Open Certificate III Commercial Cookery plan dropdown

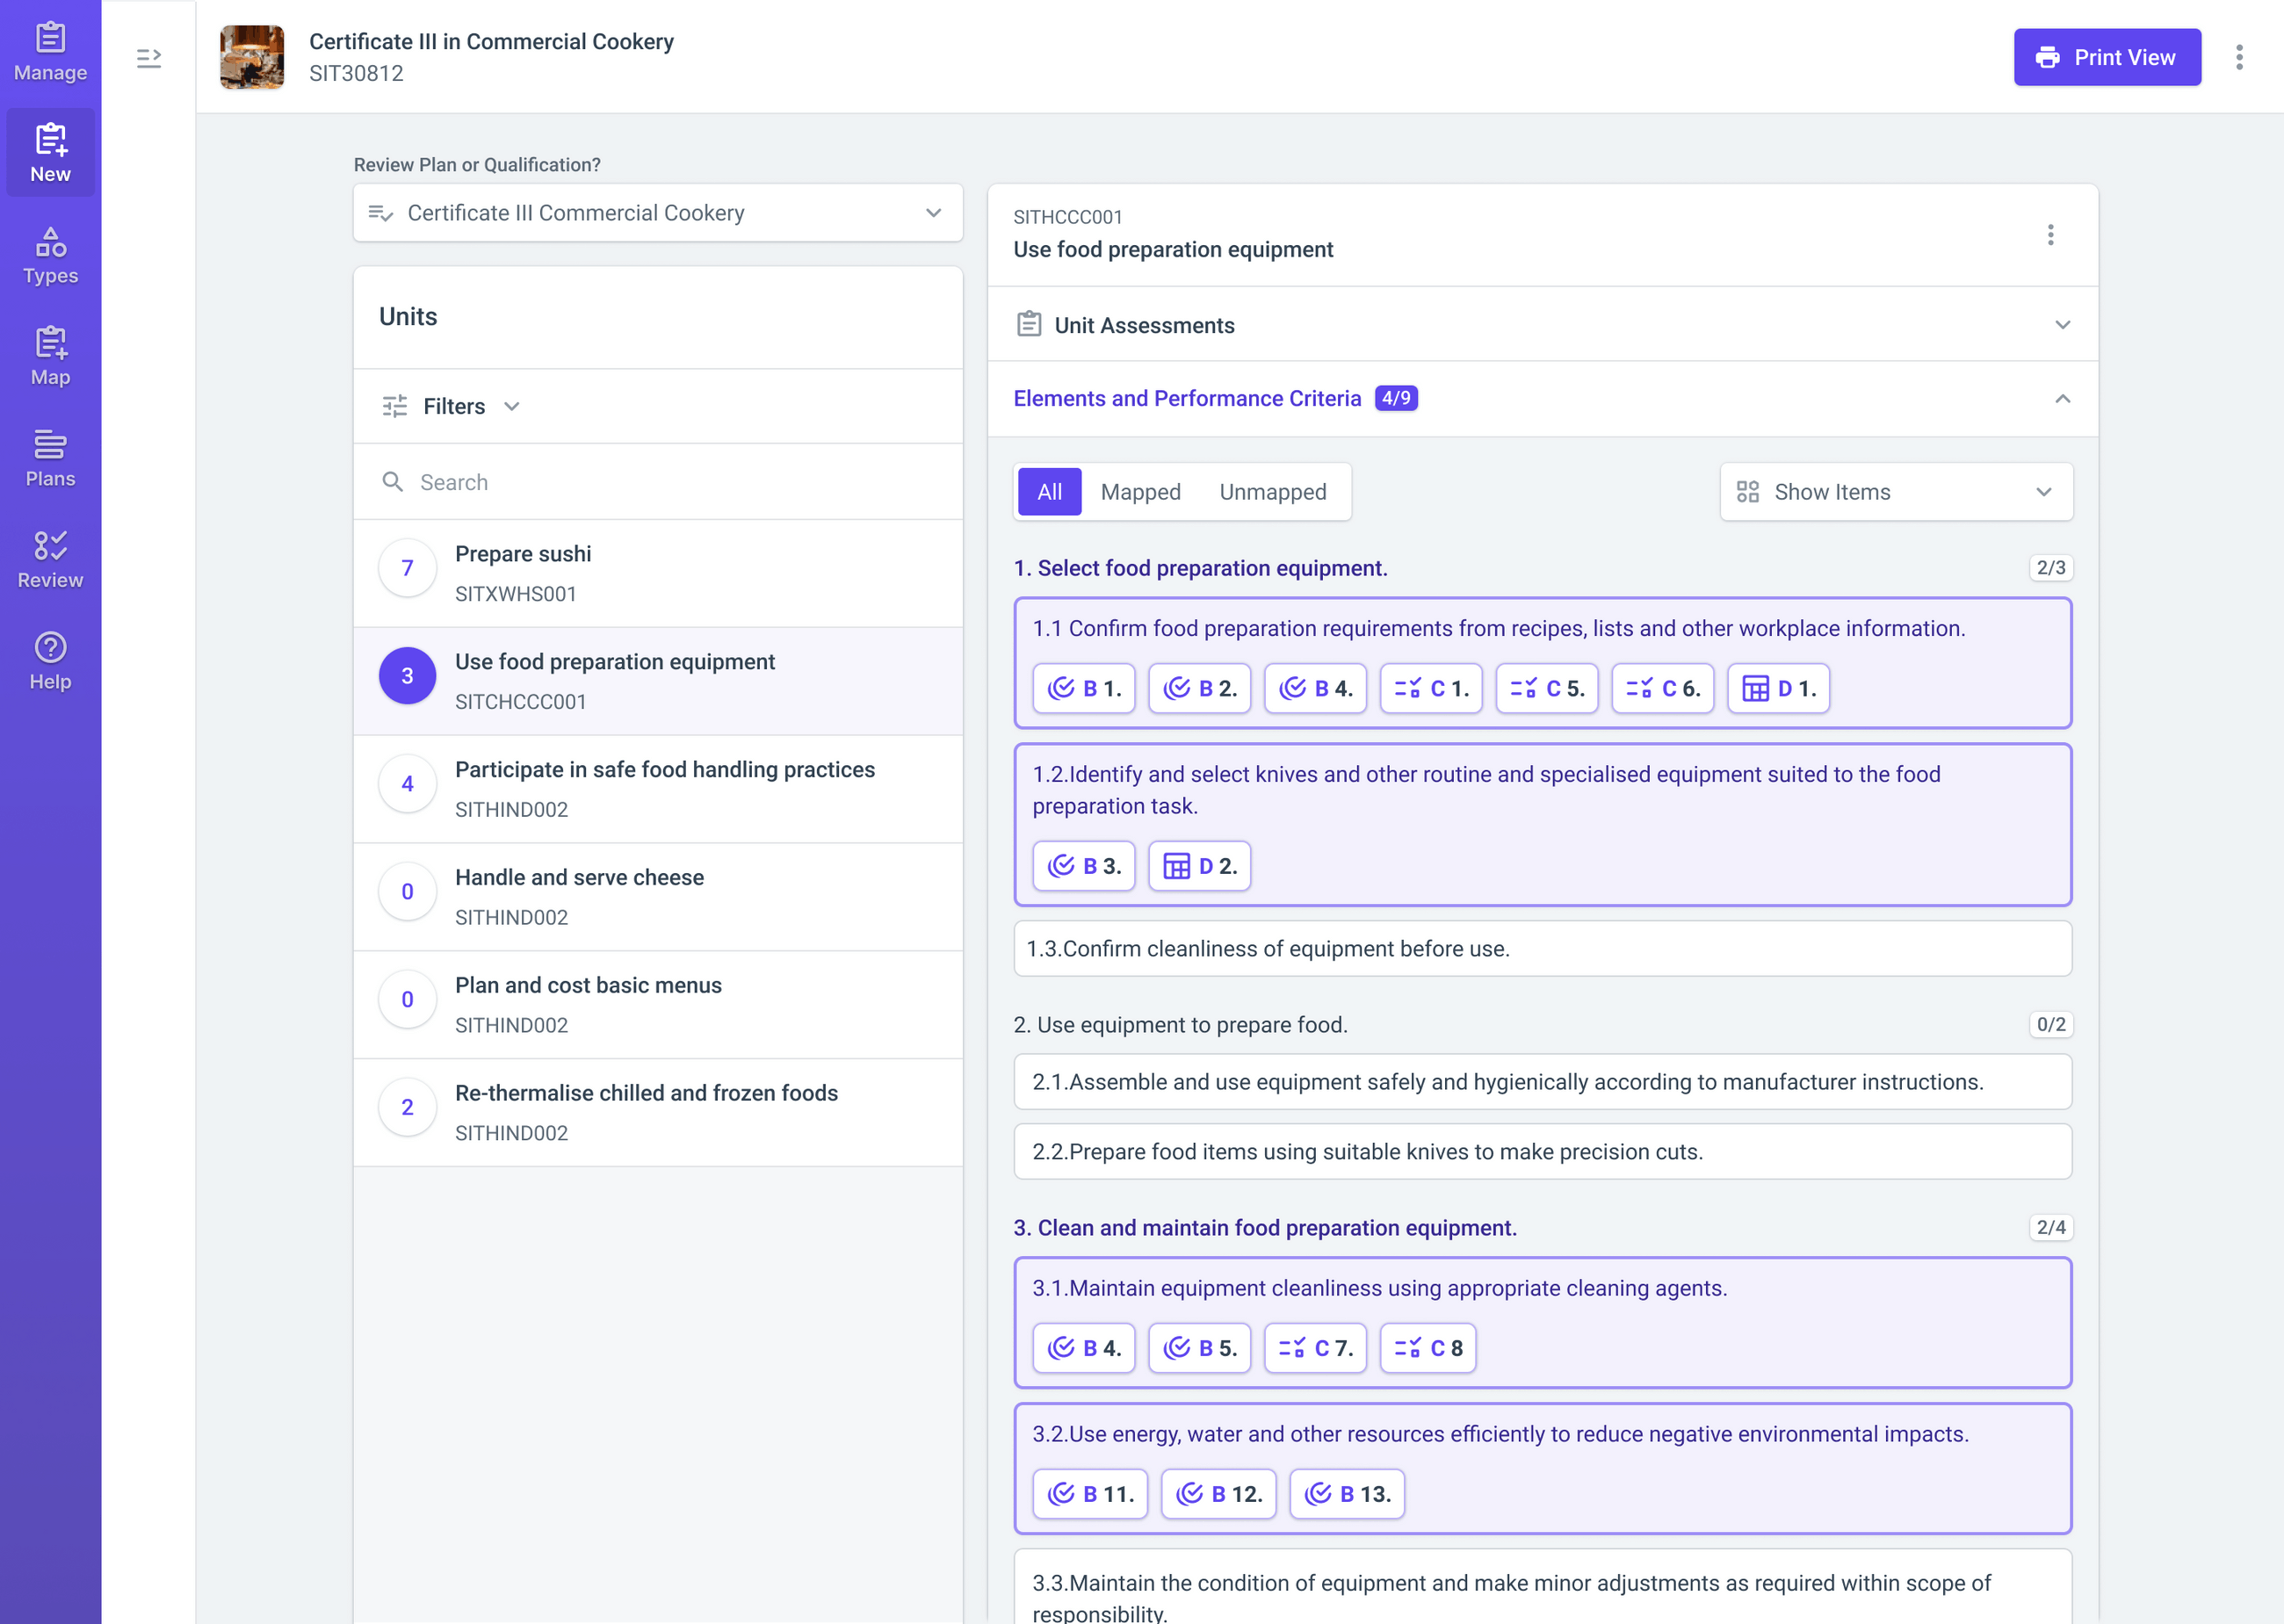click(658, 213)
